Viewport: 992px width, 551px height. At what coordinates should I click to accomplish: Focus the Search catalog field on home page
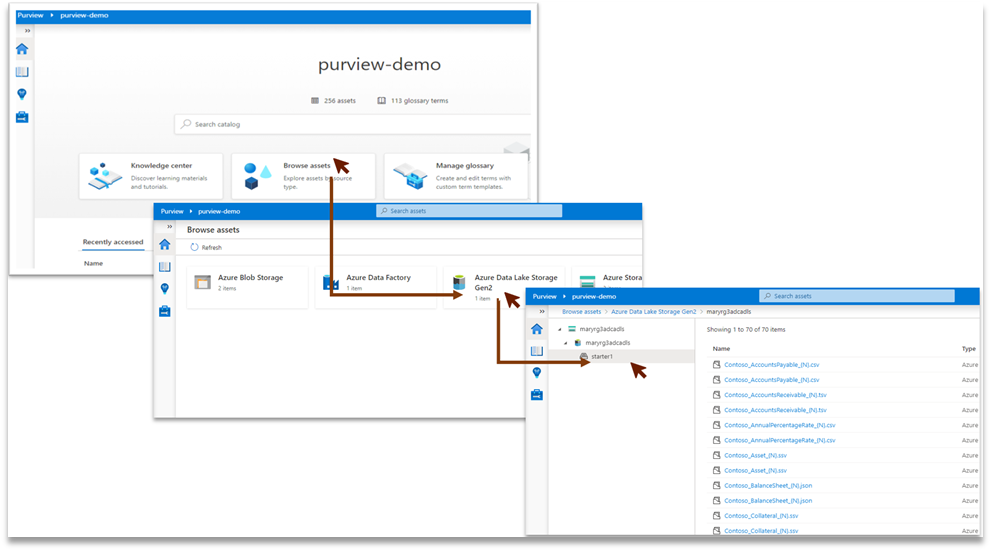352,124
